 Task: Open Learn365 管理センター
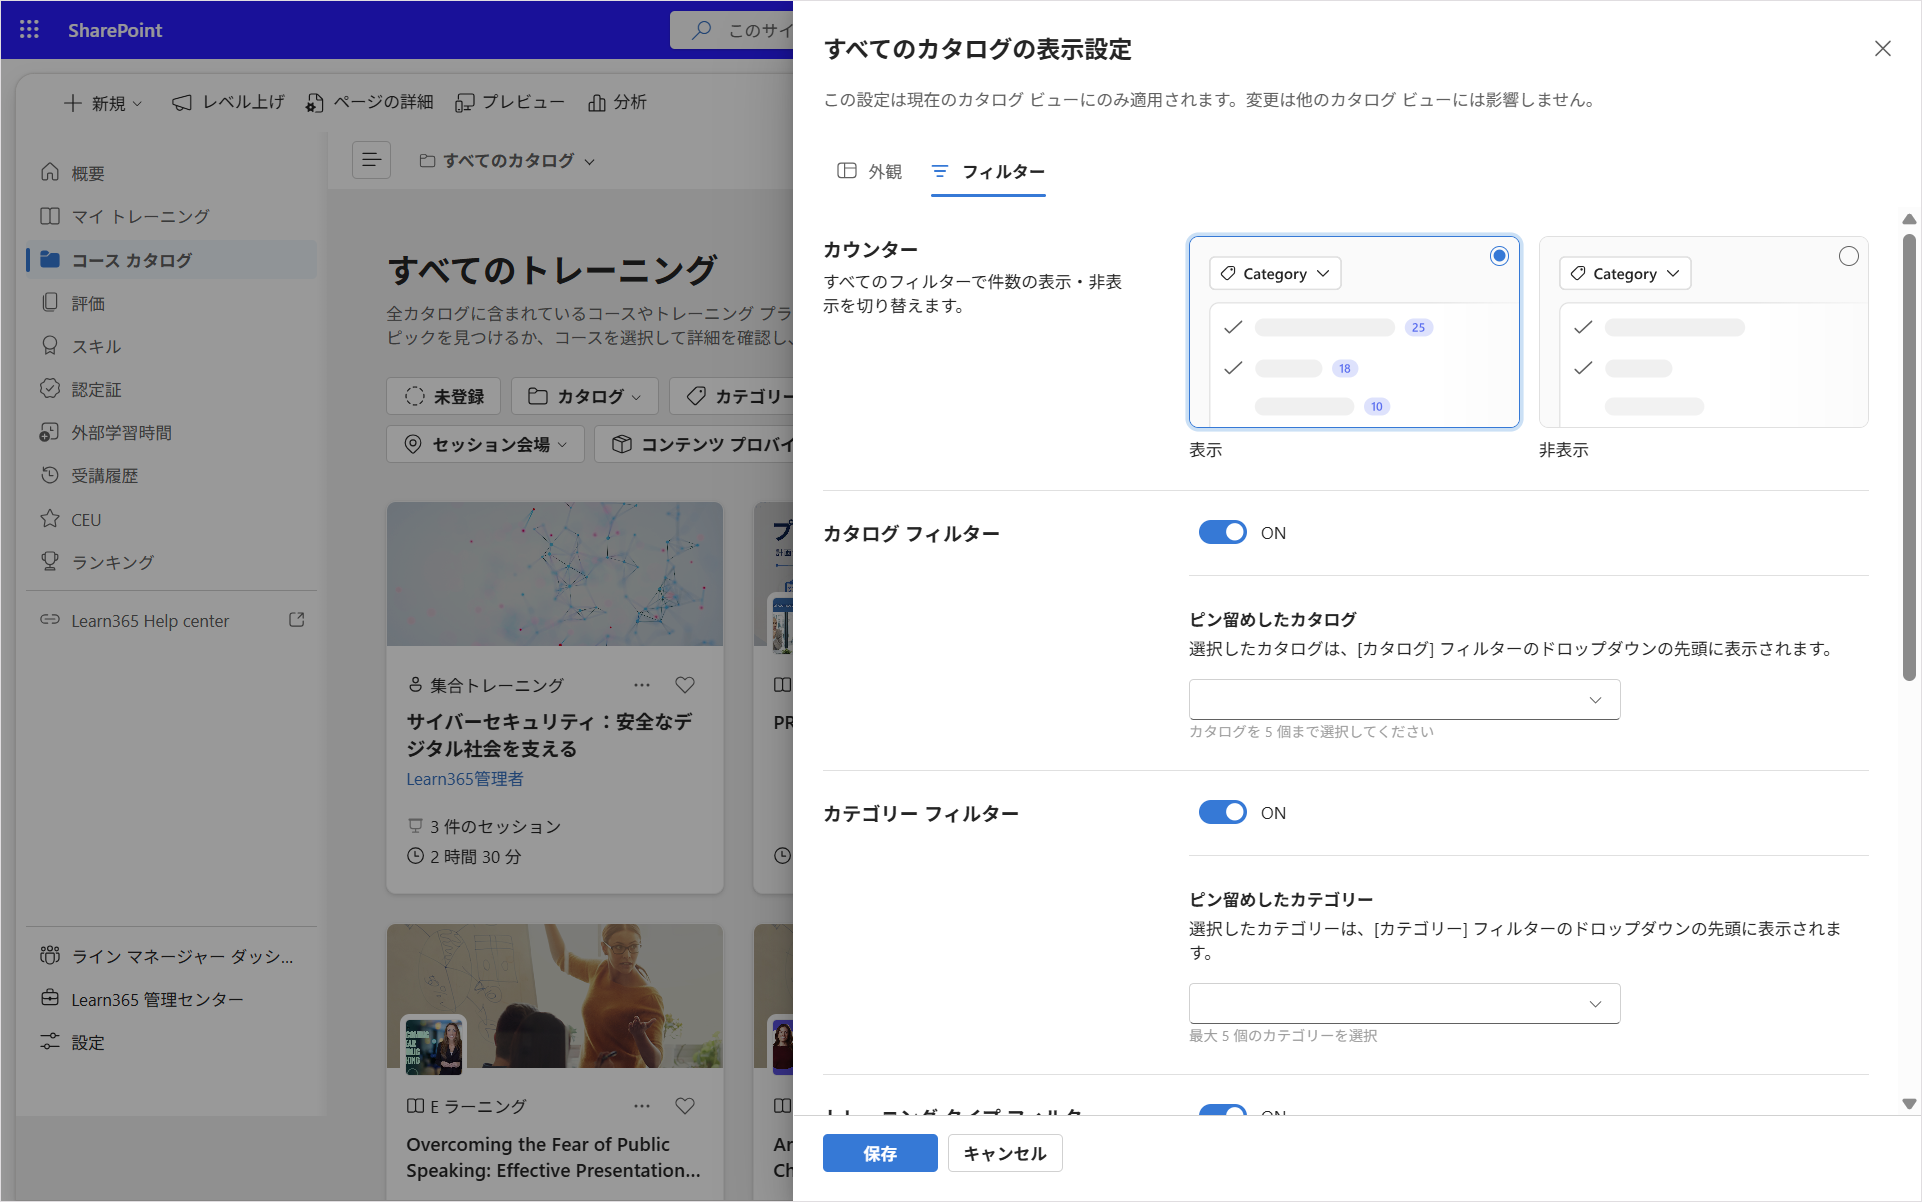(172, 999)
